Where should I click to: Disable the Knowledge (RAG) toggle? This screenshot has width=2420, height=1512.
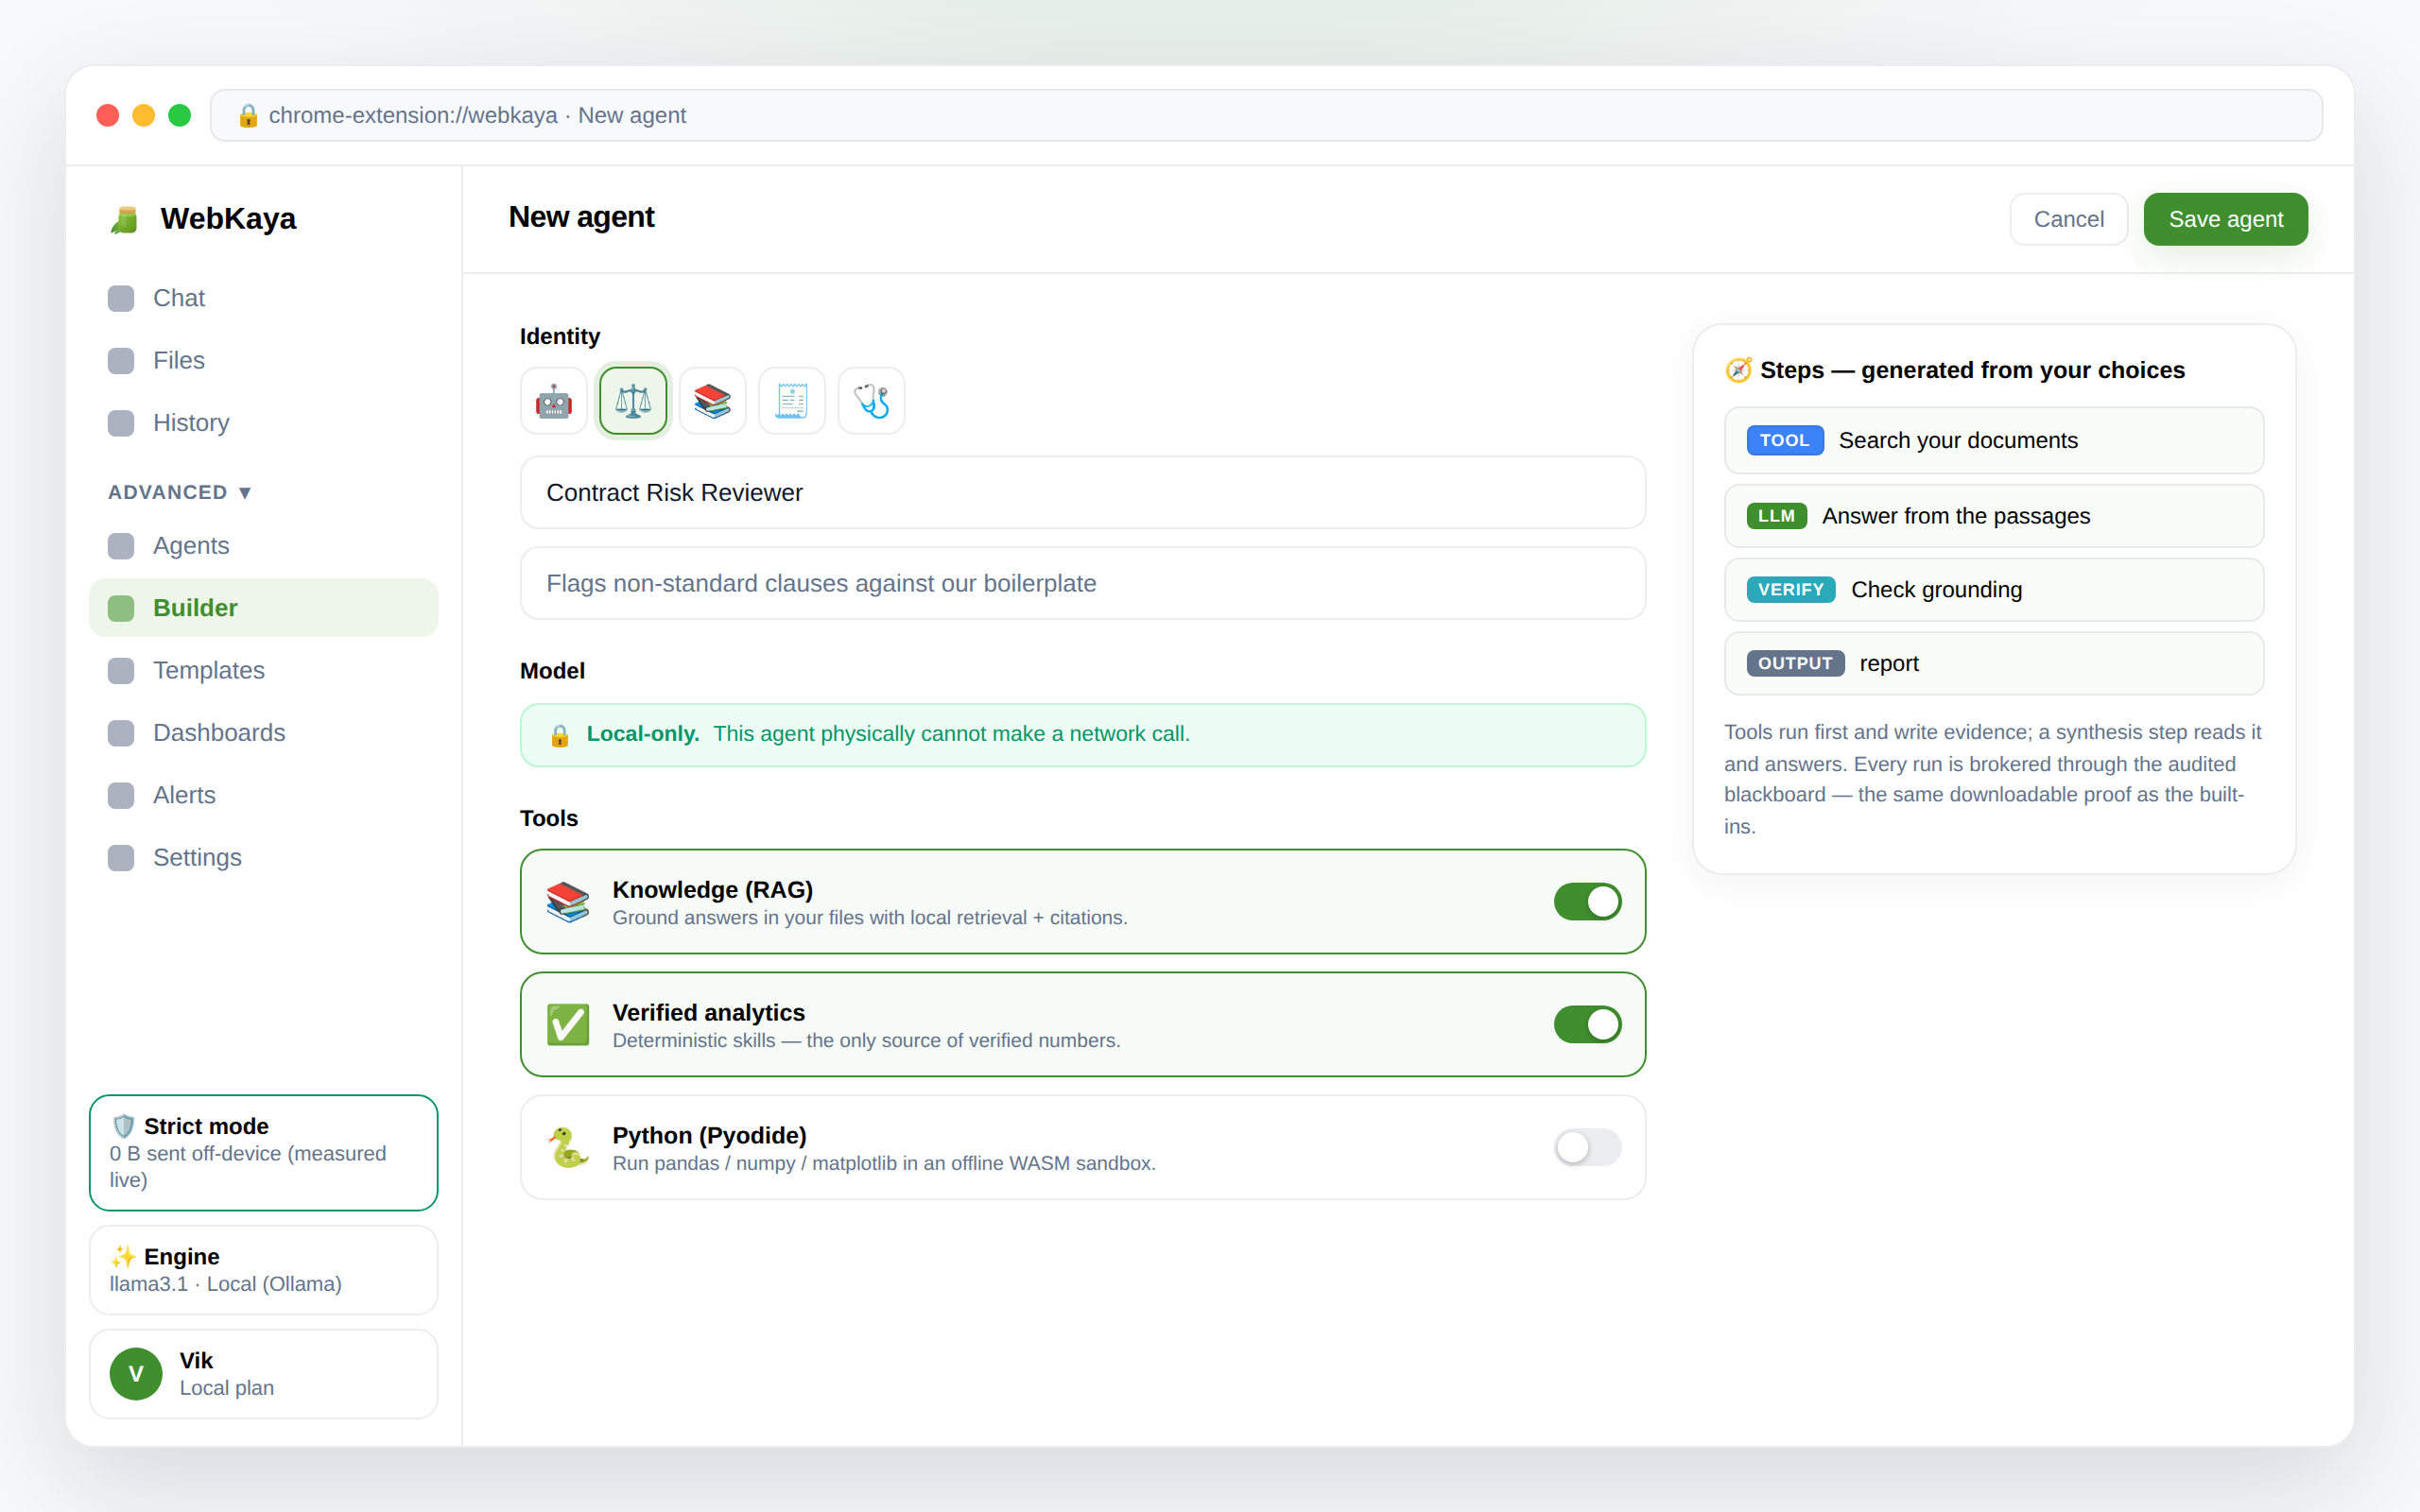1587,902
